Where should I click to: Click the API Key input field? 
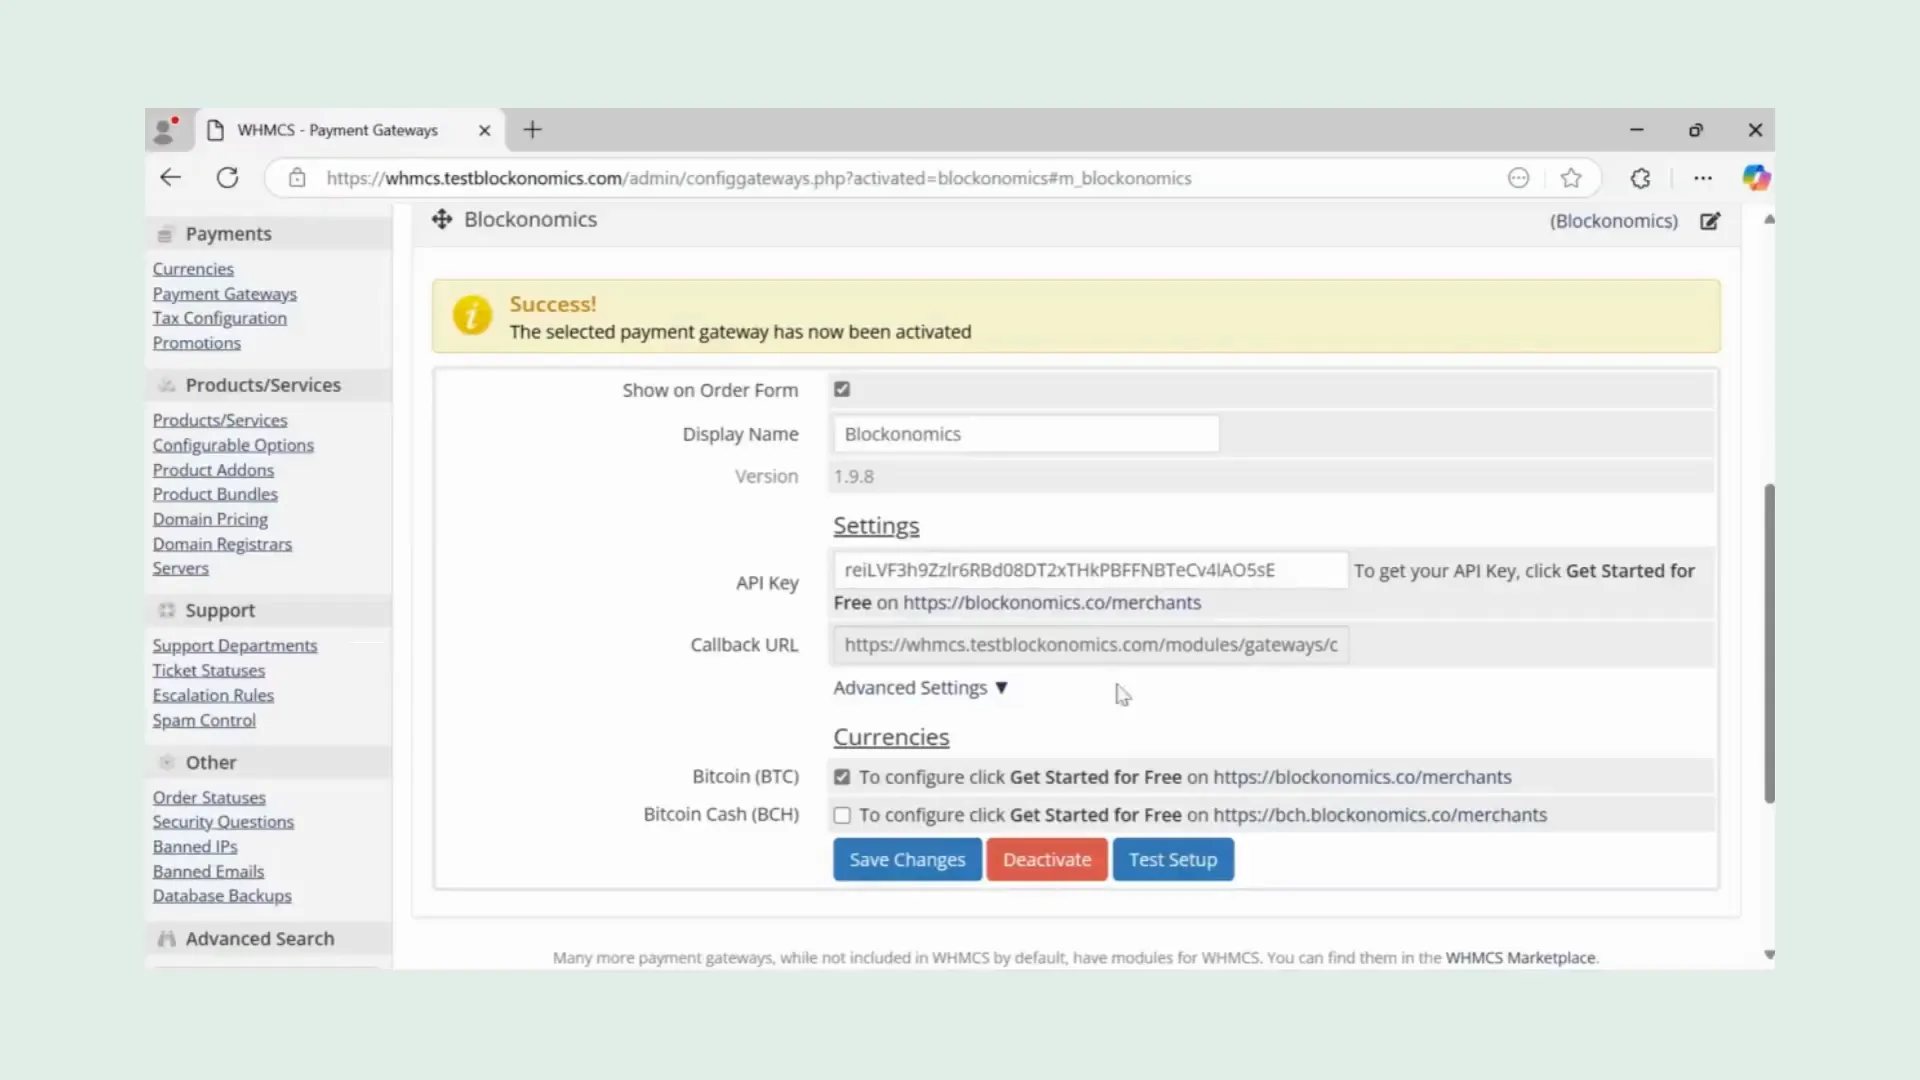coord(1088,570)
